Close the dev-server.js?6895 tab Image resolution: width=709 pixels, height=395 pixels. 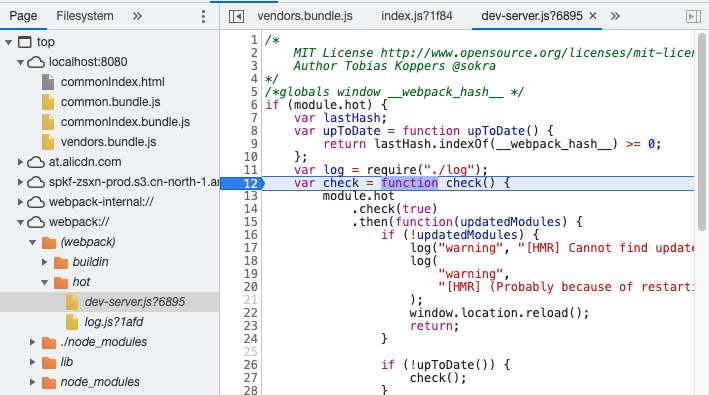[593, 16]
